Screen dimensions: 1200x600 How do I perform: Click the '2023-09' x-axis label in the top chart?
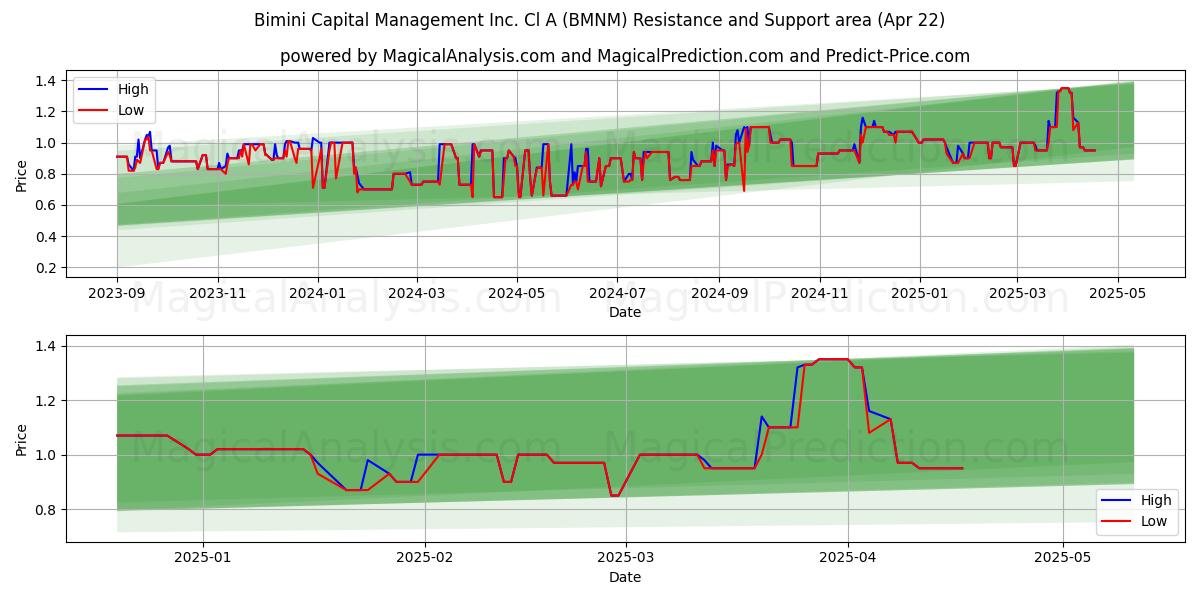point(117,294)
